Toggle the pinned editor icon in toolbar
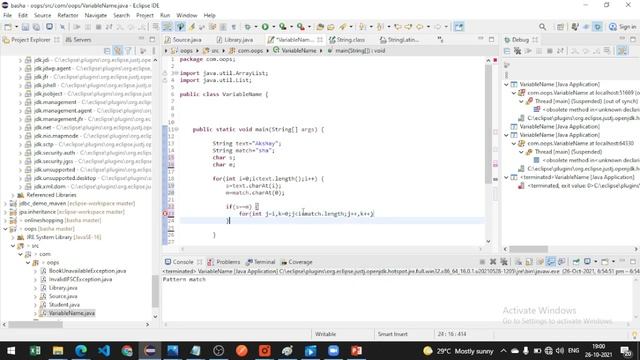The height and width of the screenshot is (360, 640). pos(459,27)
